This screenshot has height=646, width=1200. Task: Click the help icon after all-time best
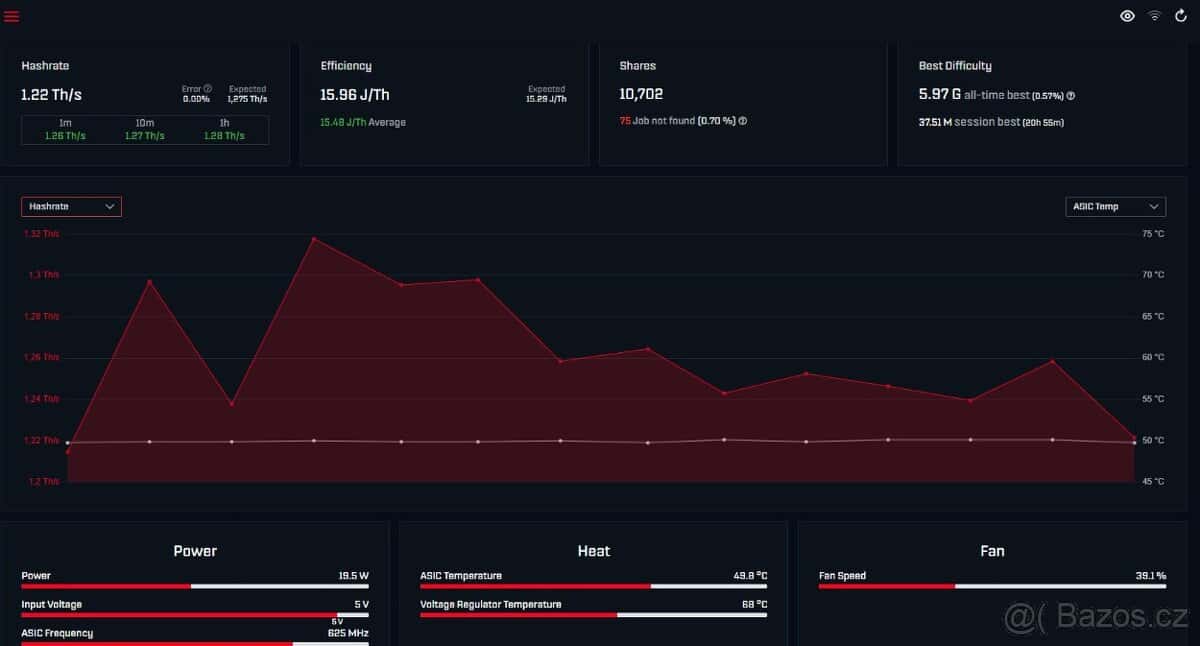coord(1071,96)
